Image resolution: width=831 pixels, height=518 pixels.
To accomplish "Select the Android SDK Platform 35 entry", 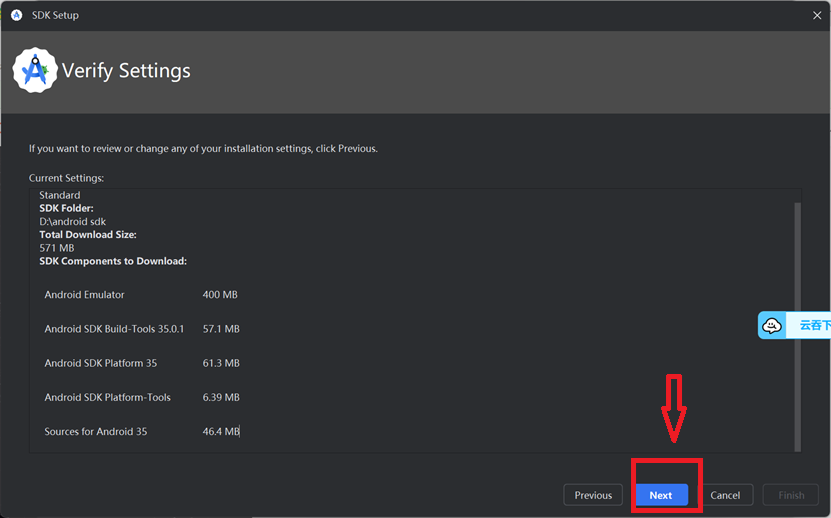I will coord(101,363).
